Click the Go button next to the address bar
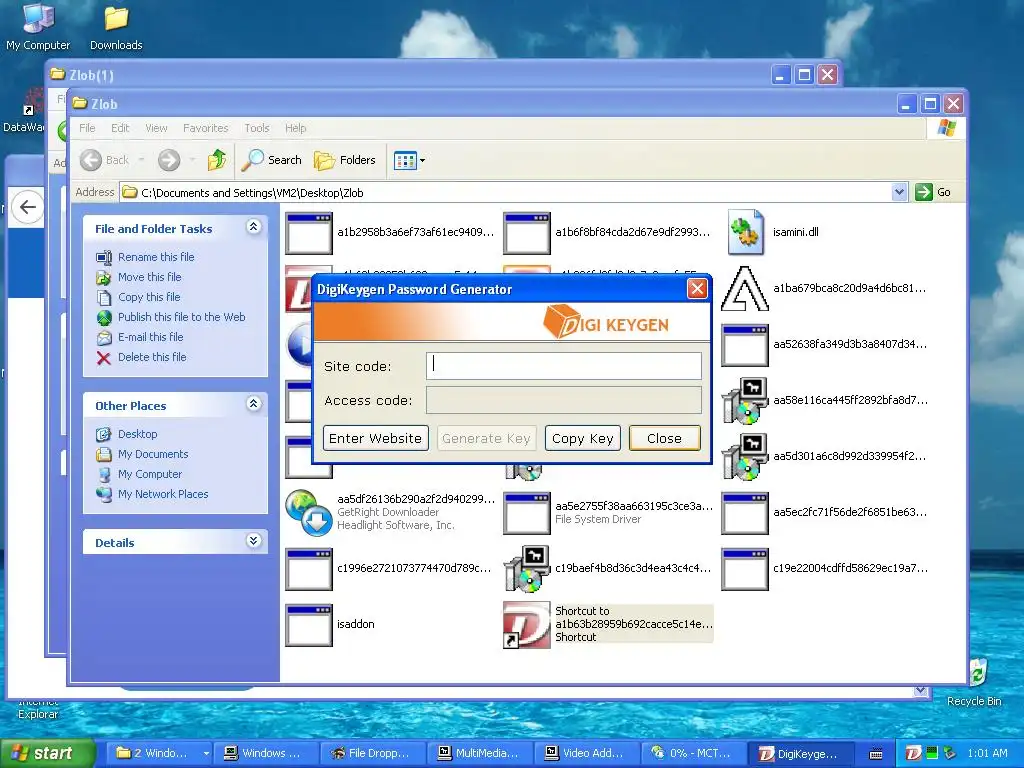This screenshot has height=768, width=1024. coord(933,192)
